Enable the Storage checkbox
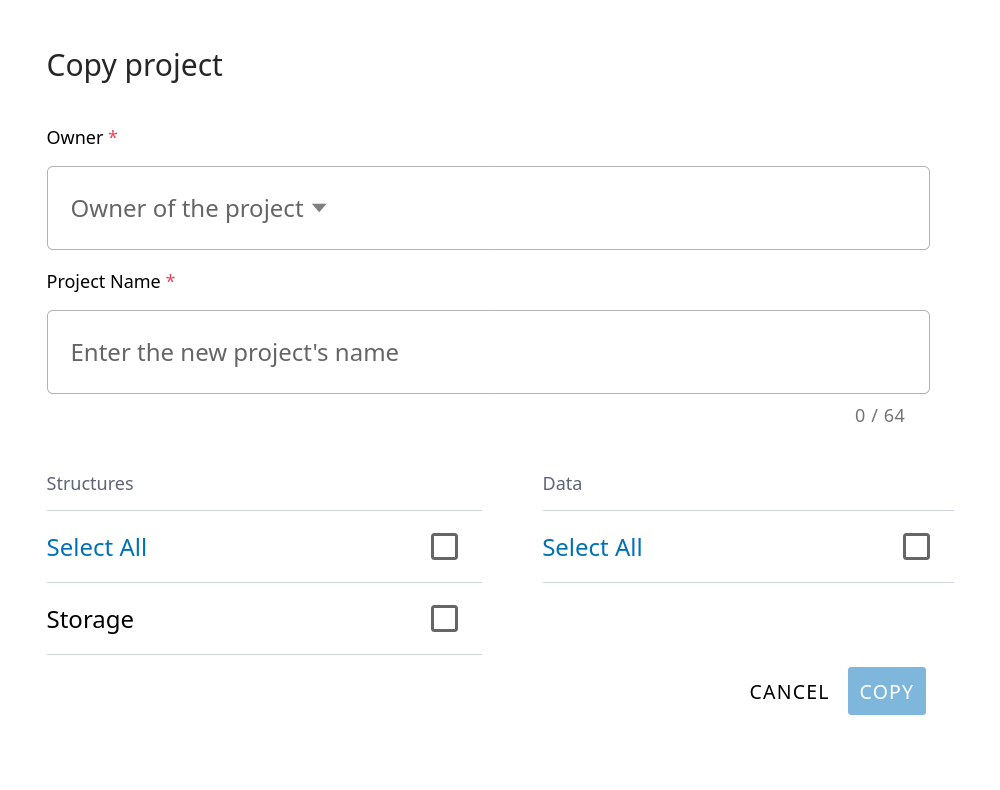 [444, 619]
